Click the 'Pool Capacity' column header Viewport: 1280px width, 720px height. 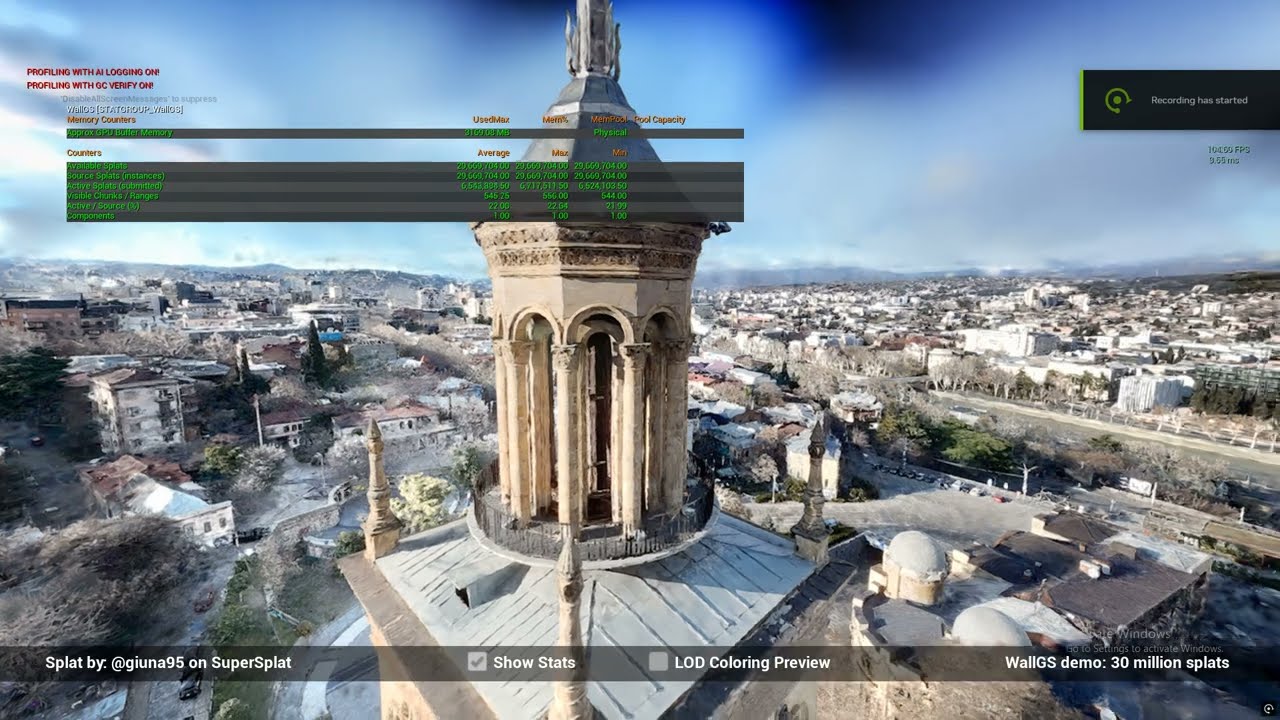(x=660, y=120)
